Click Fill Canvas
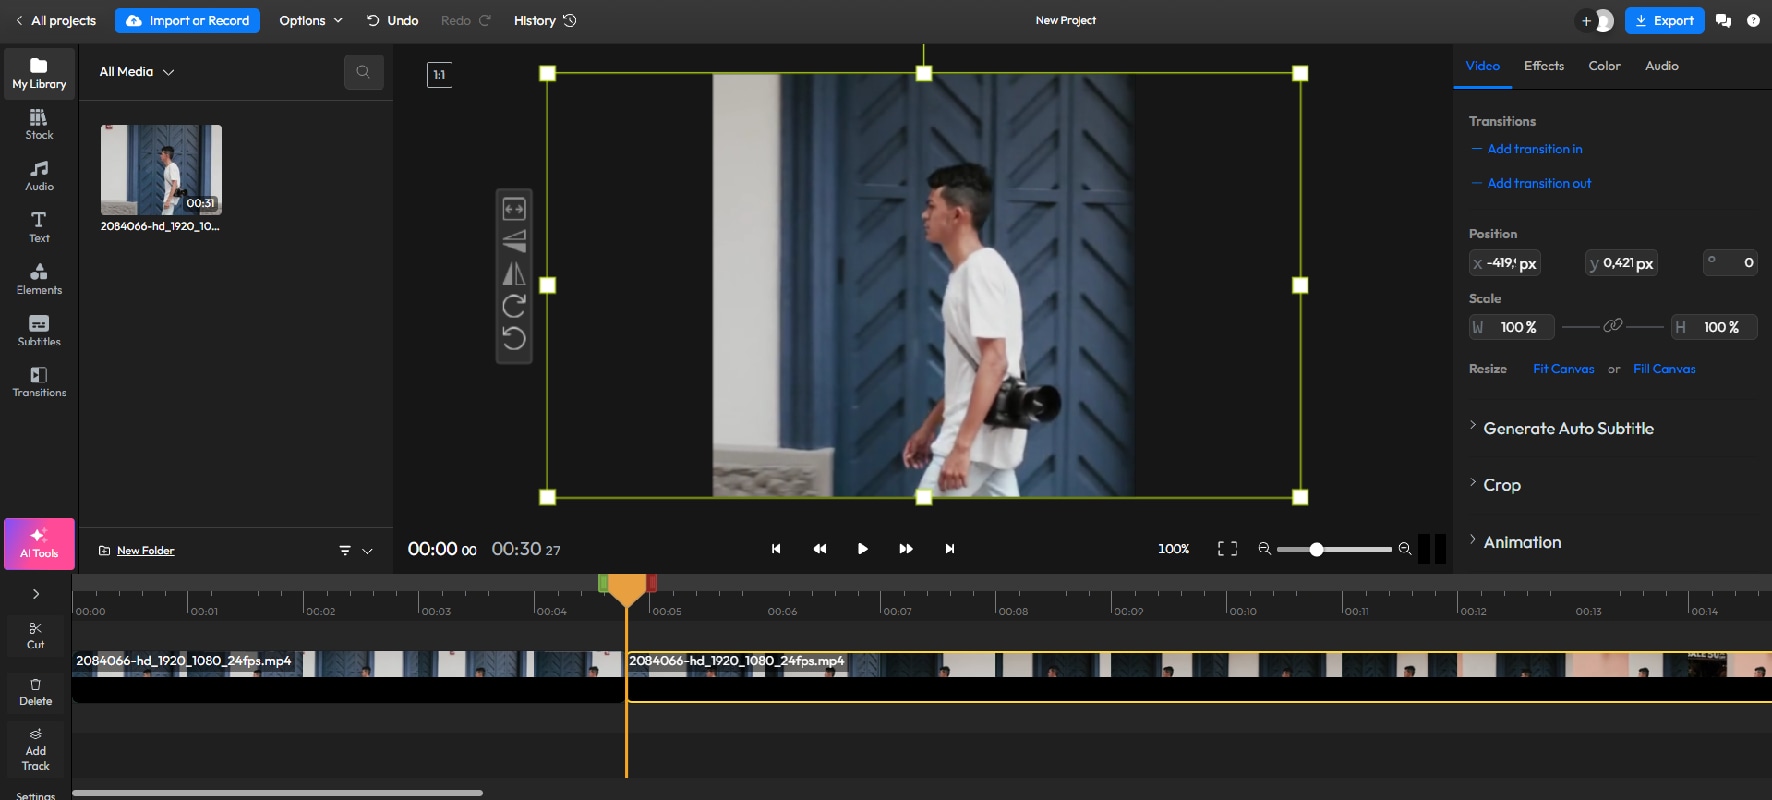This screenshot has height=800, width=1772. tap(1664, 369)
